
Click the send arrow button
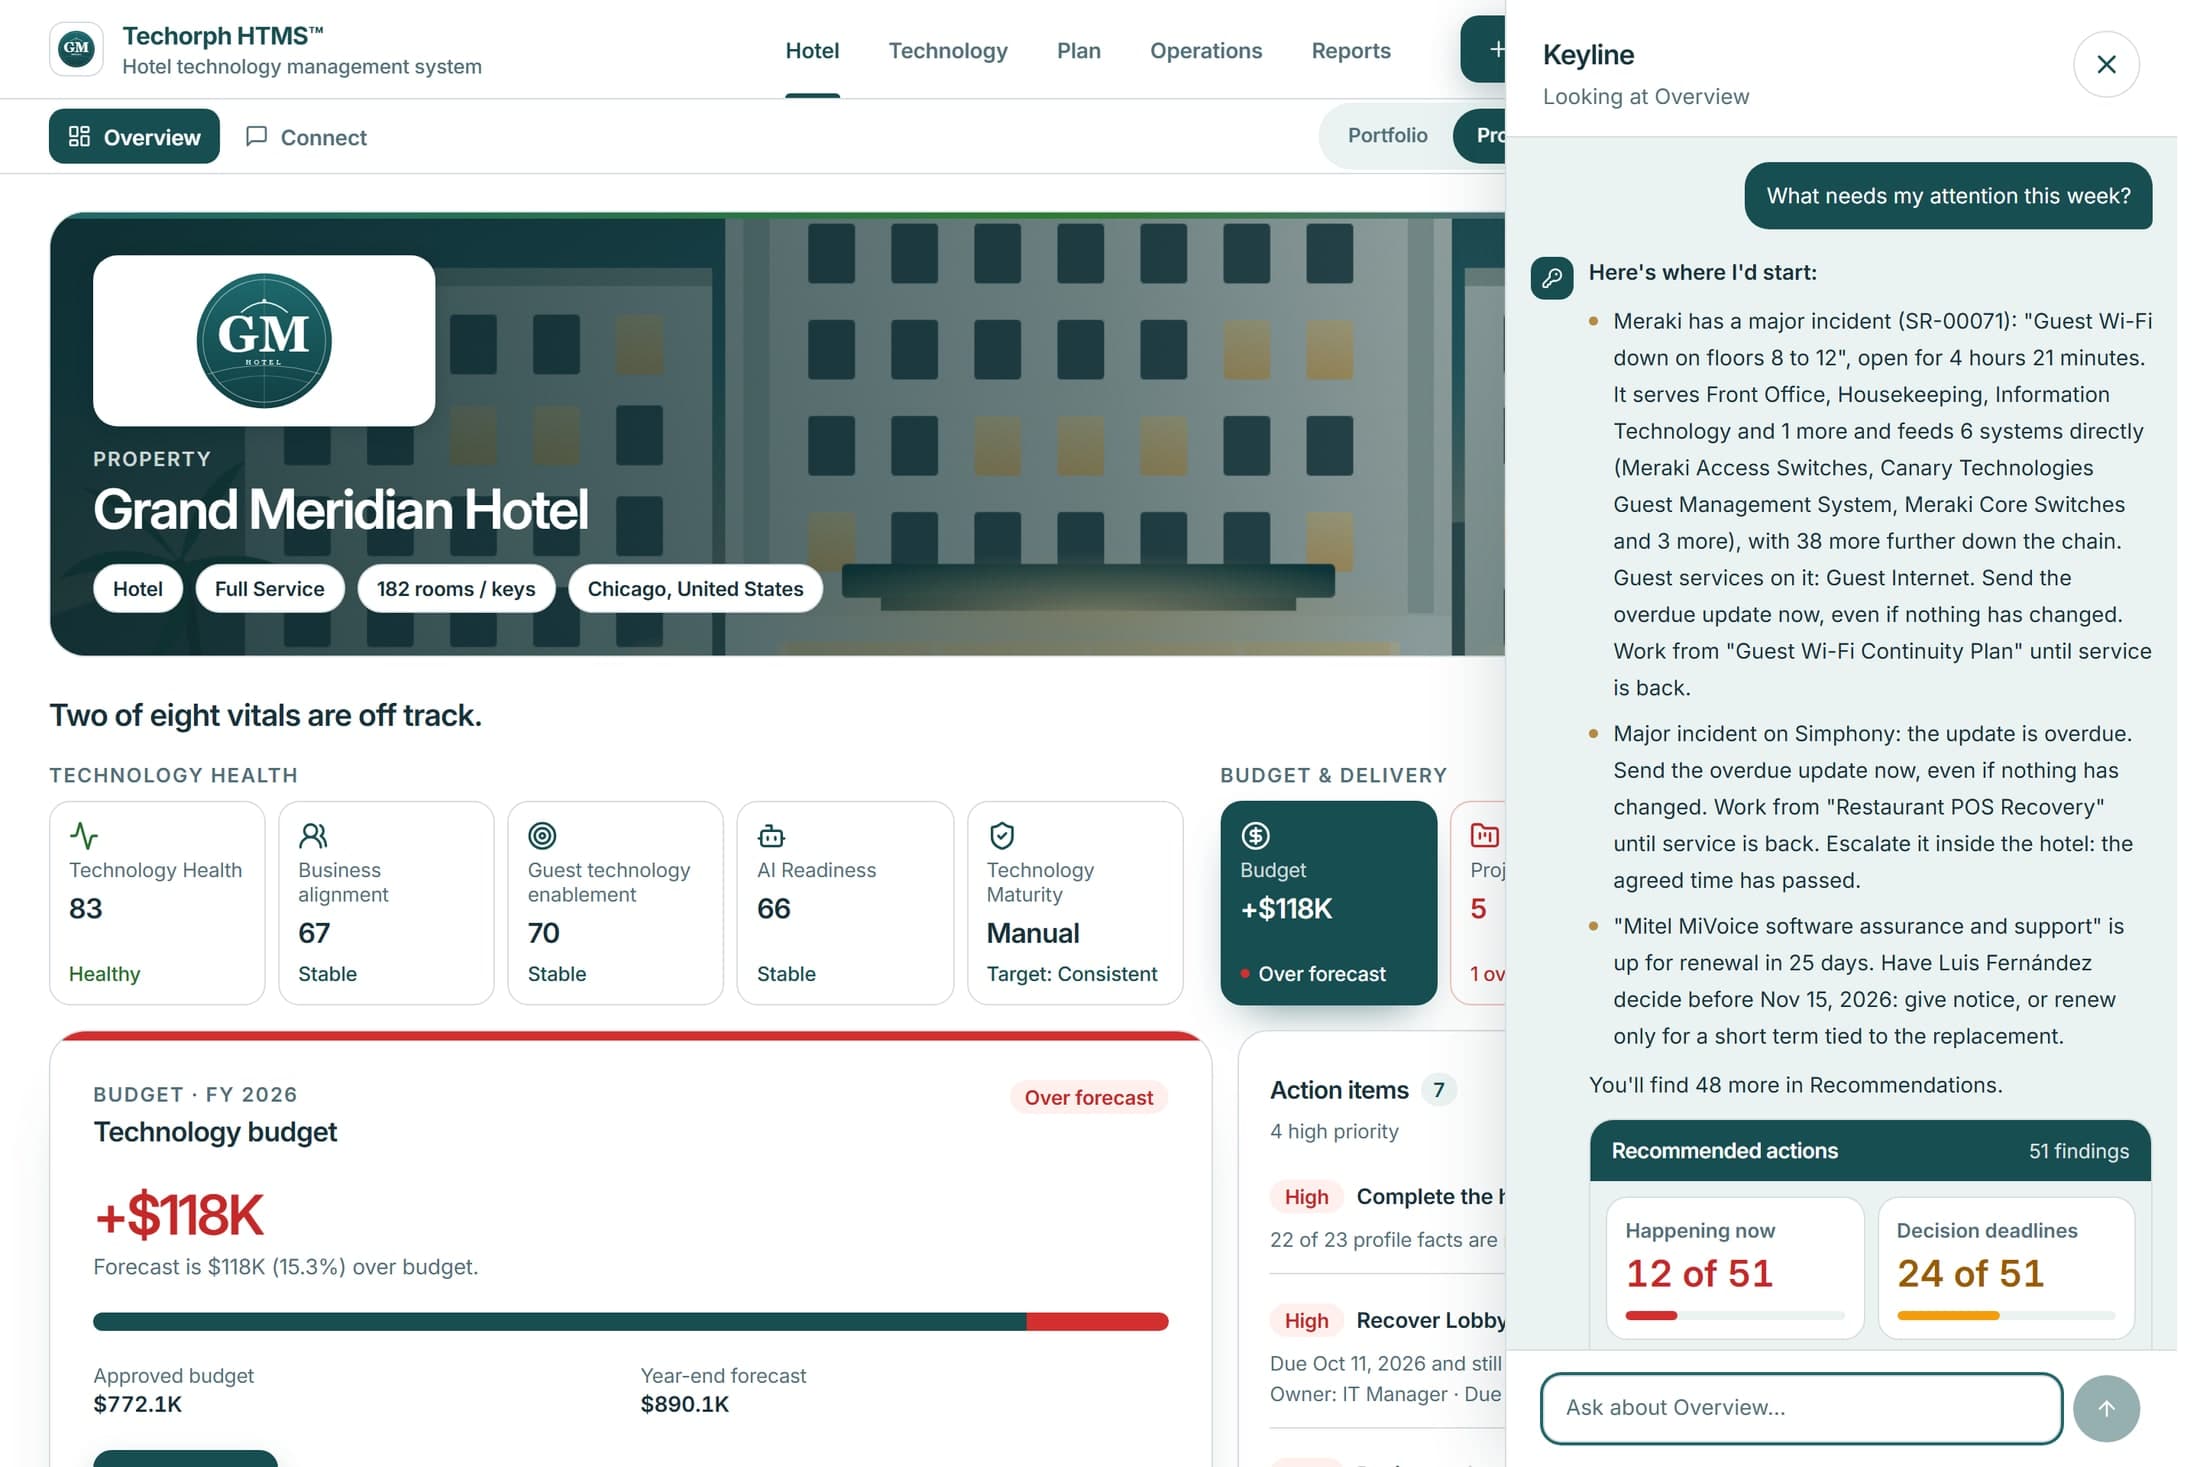pos(2106,1408)
